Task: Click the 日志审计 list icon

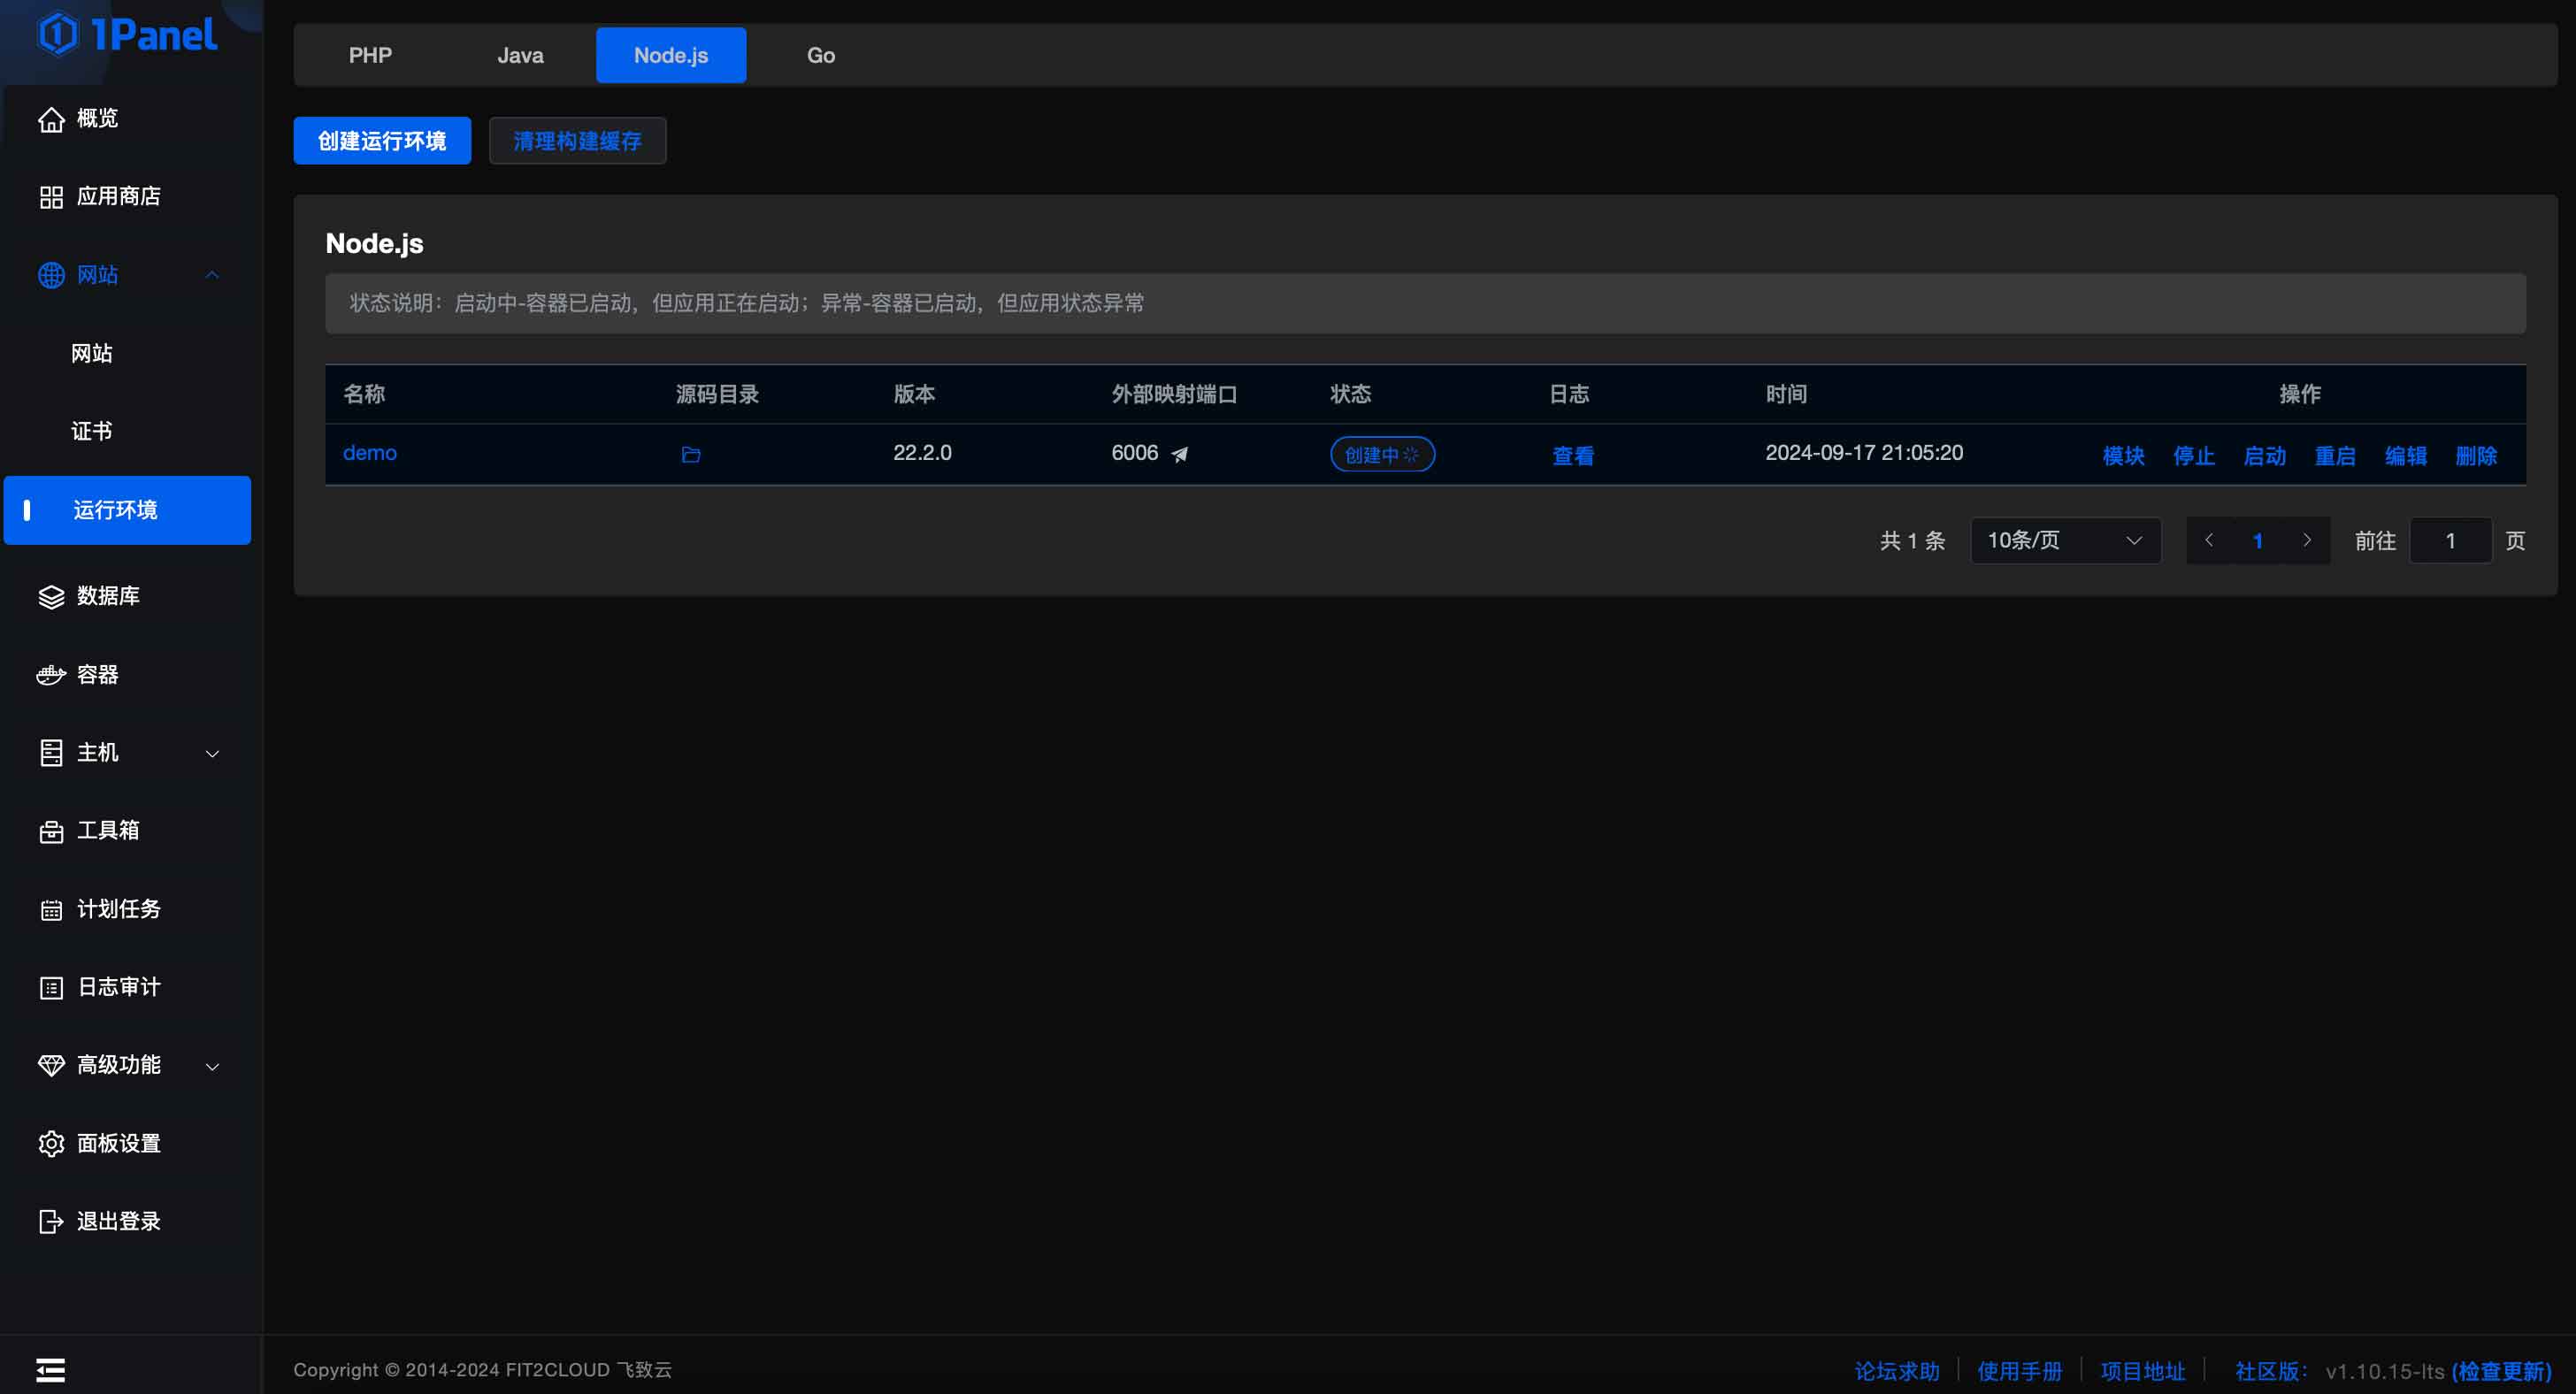Action: (x=51, y=988)
